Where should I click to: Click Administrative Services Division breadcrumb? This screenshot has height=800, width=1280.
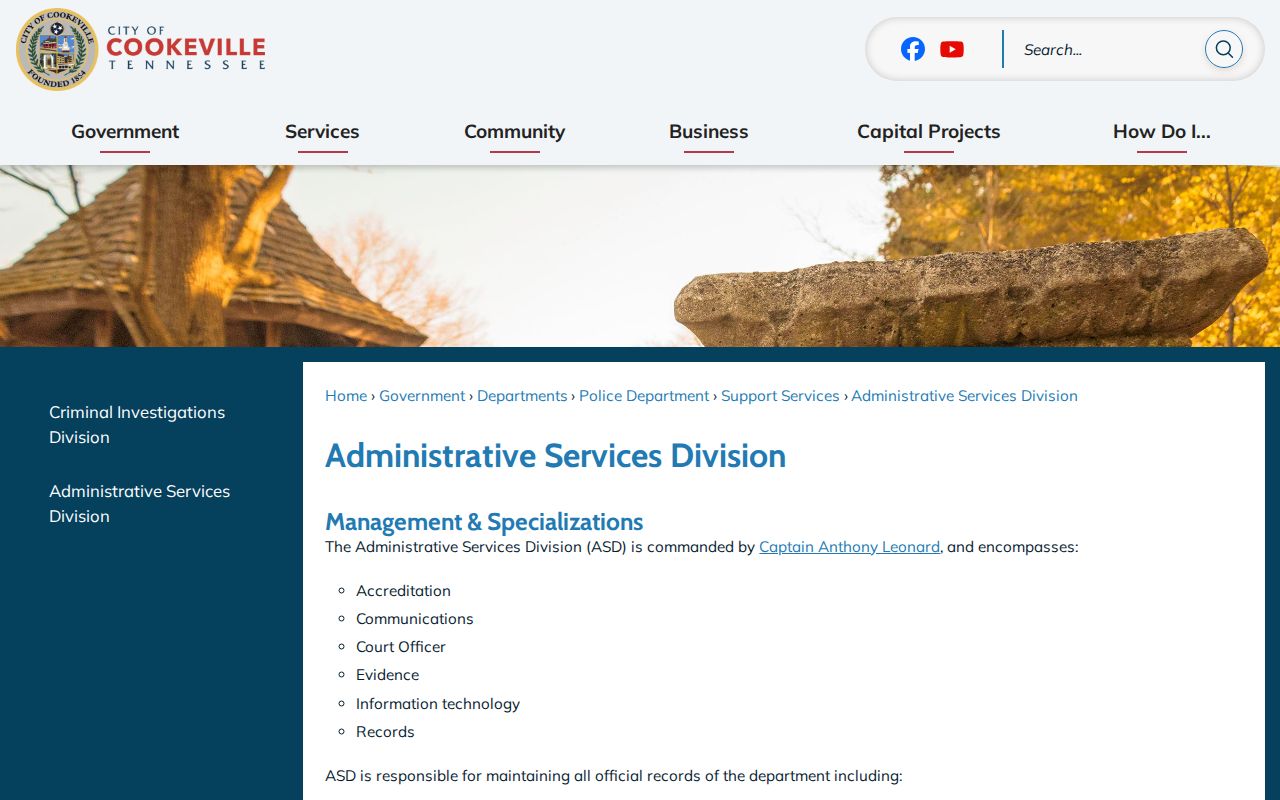pyautogui.click(x=964, y=396)
